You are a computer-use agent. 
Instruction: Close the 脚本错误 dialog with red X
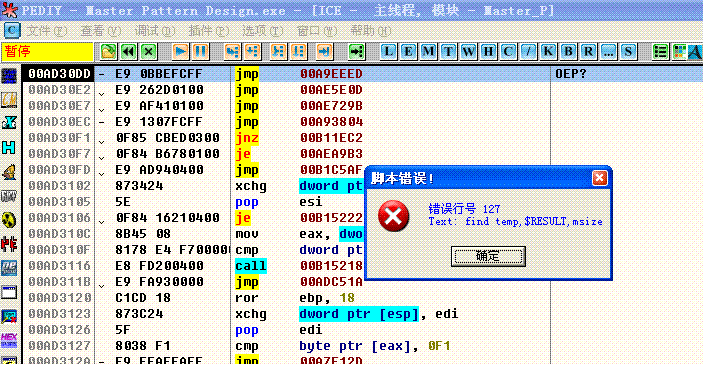pos(599,178)
